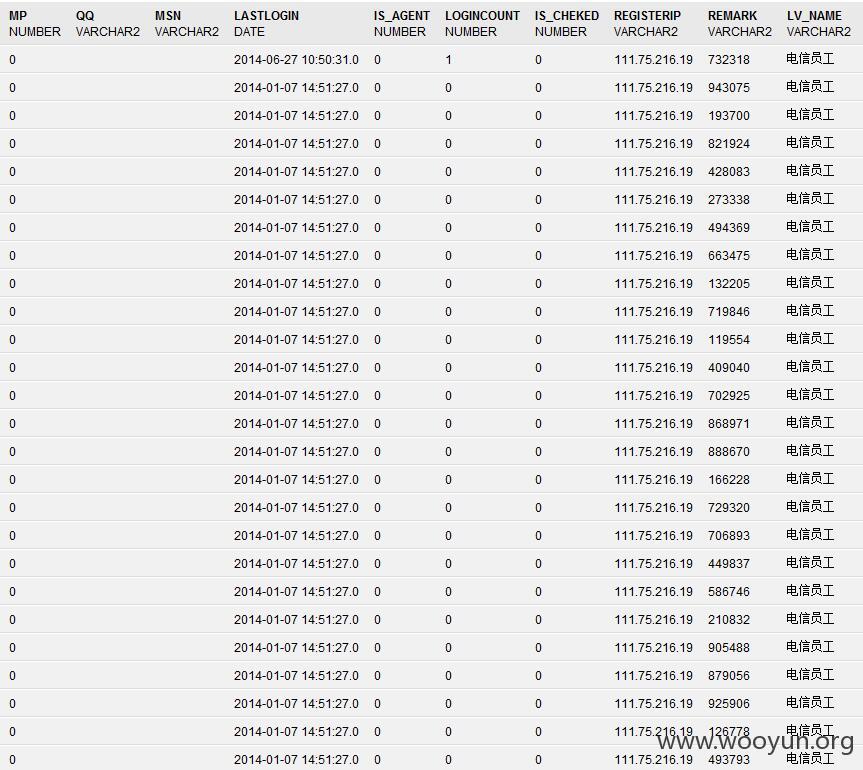863x770 pixels.
Task: Click last login date in row with remark 943075
Action: 296,88
